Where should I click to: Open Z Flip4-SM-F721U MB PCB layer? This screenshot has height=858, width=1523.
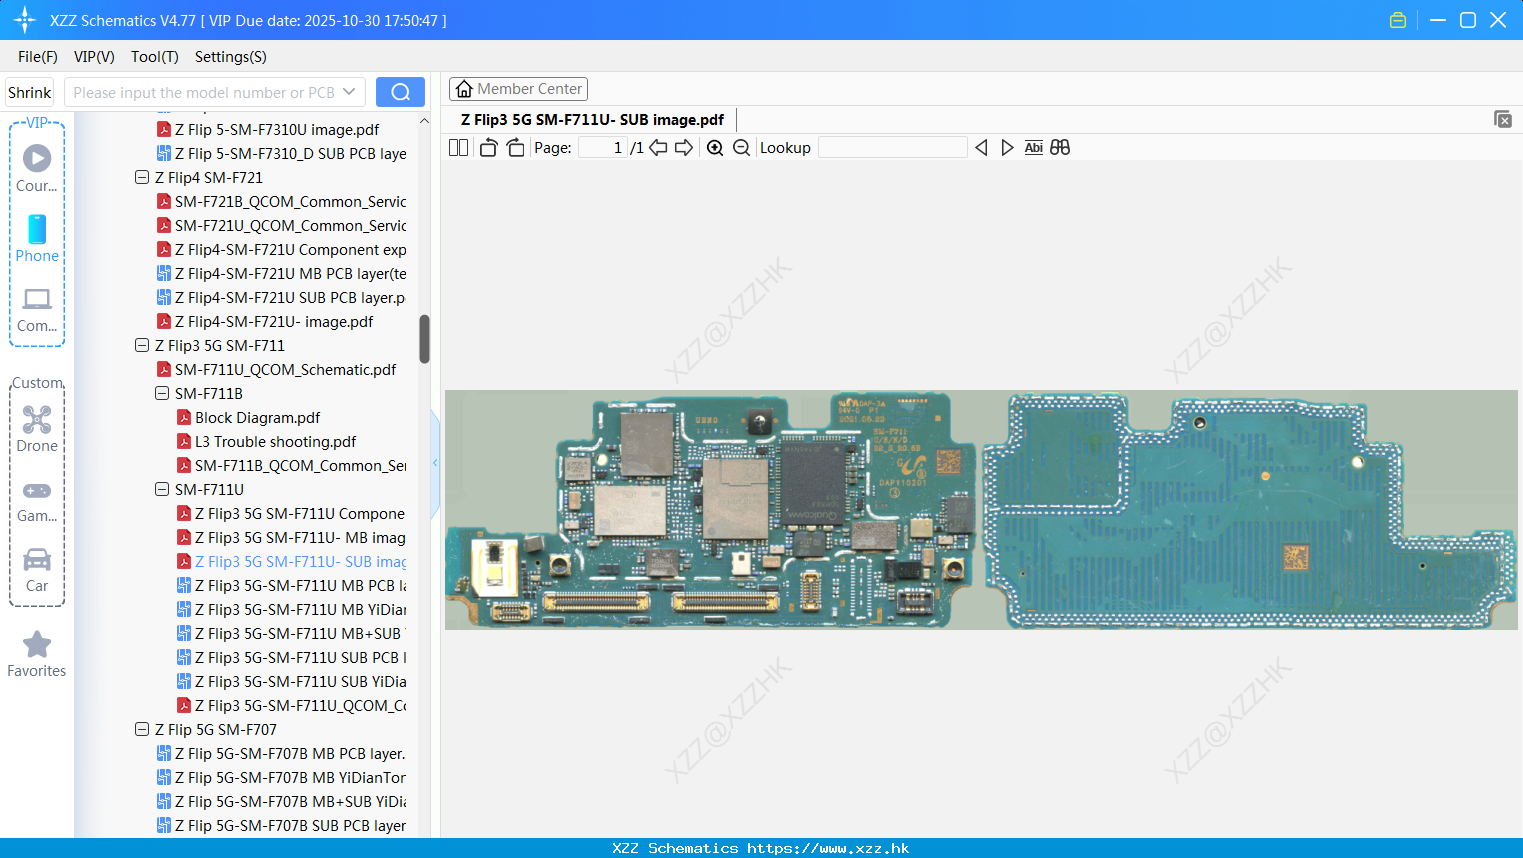290,273
